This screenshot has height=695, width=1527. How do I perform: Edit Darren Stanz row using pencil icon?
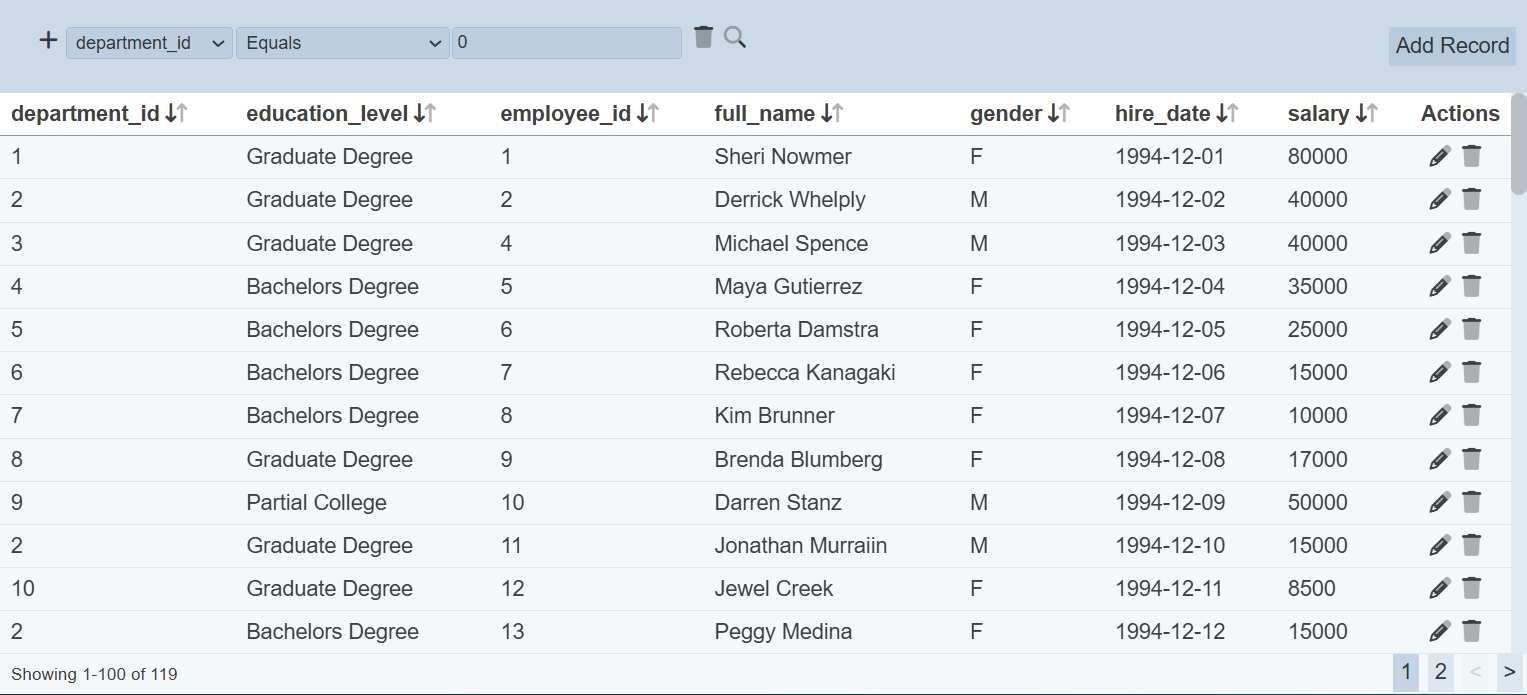point(1439,502)
